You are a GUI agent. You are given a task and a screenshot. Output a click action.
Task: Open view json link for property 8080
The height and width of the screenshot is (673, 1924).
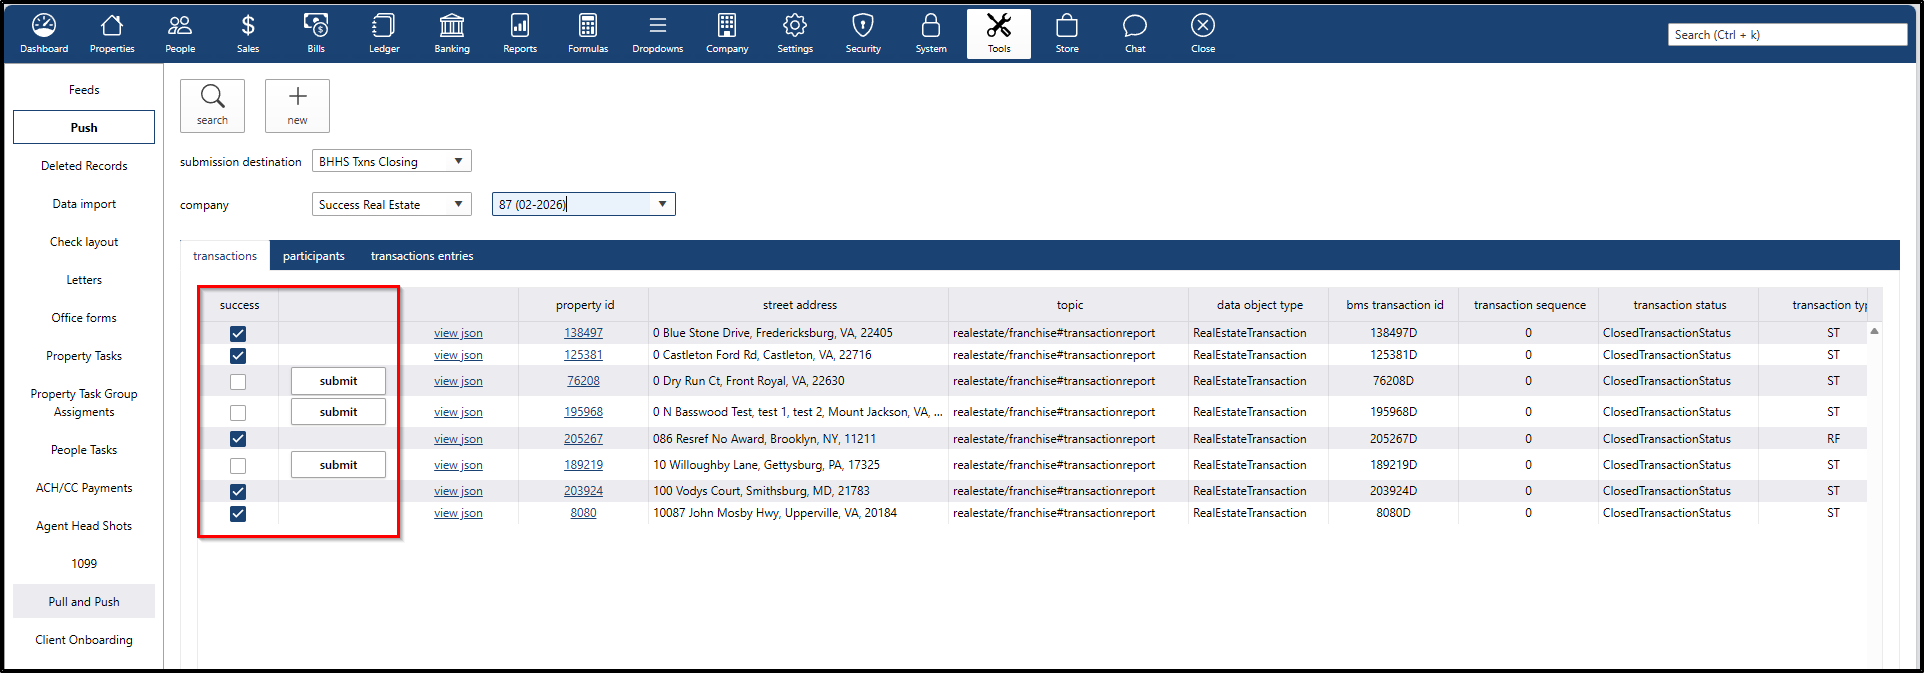[x=458, y=513]
